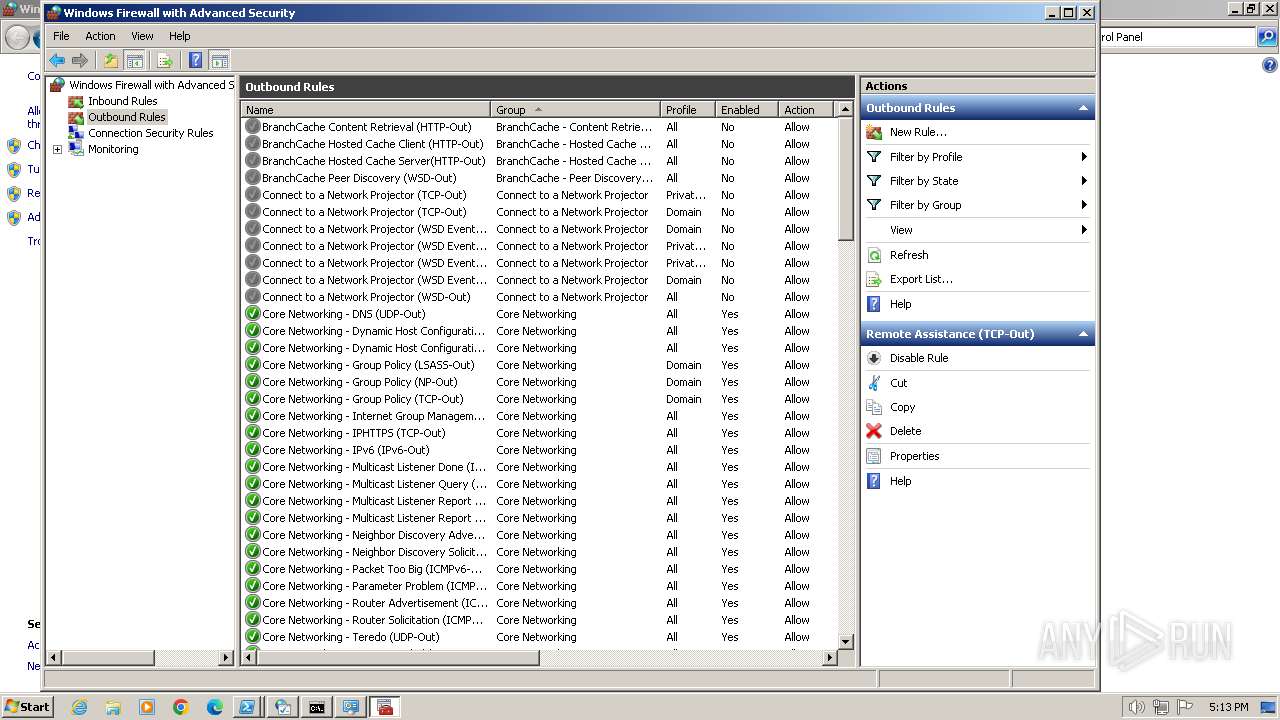The height and width of the screenshot is (720, 1280).
Task: Click Help under Remote Assistance actions
Action: tap(900, 481)
